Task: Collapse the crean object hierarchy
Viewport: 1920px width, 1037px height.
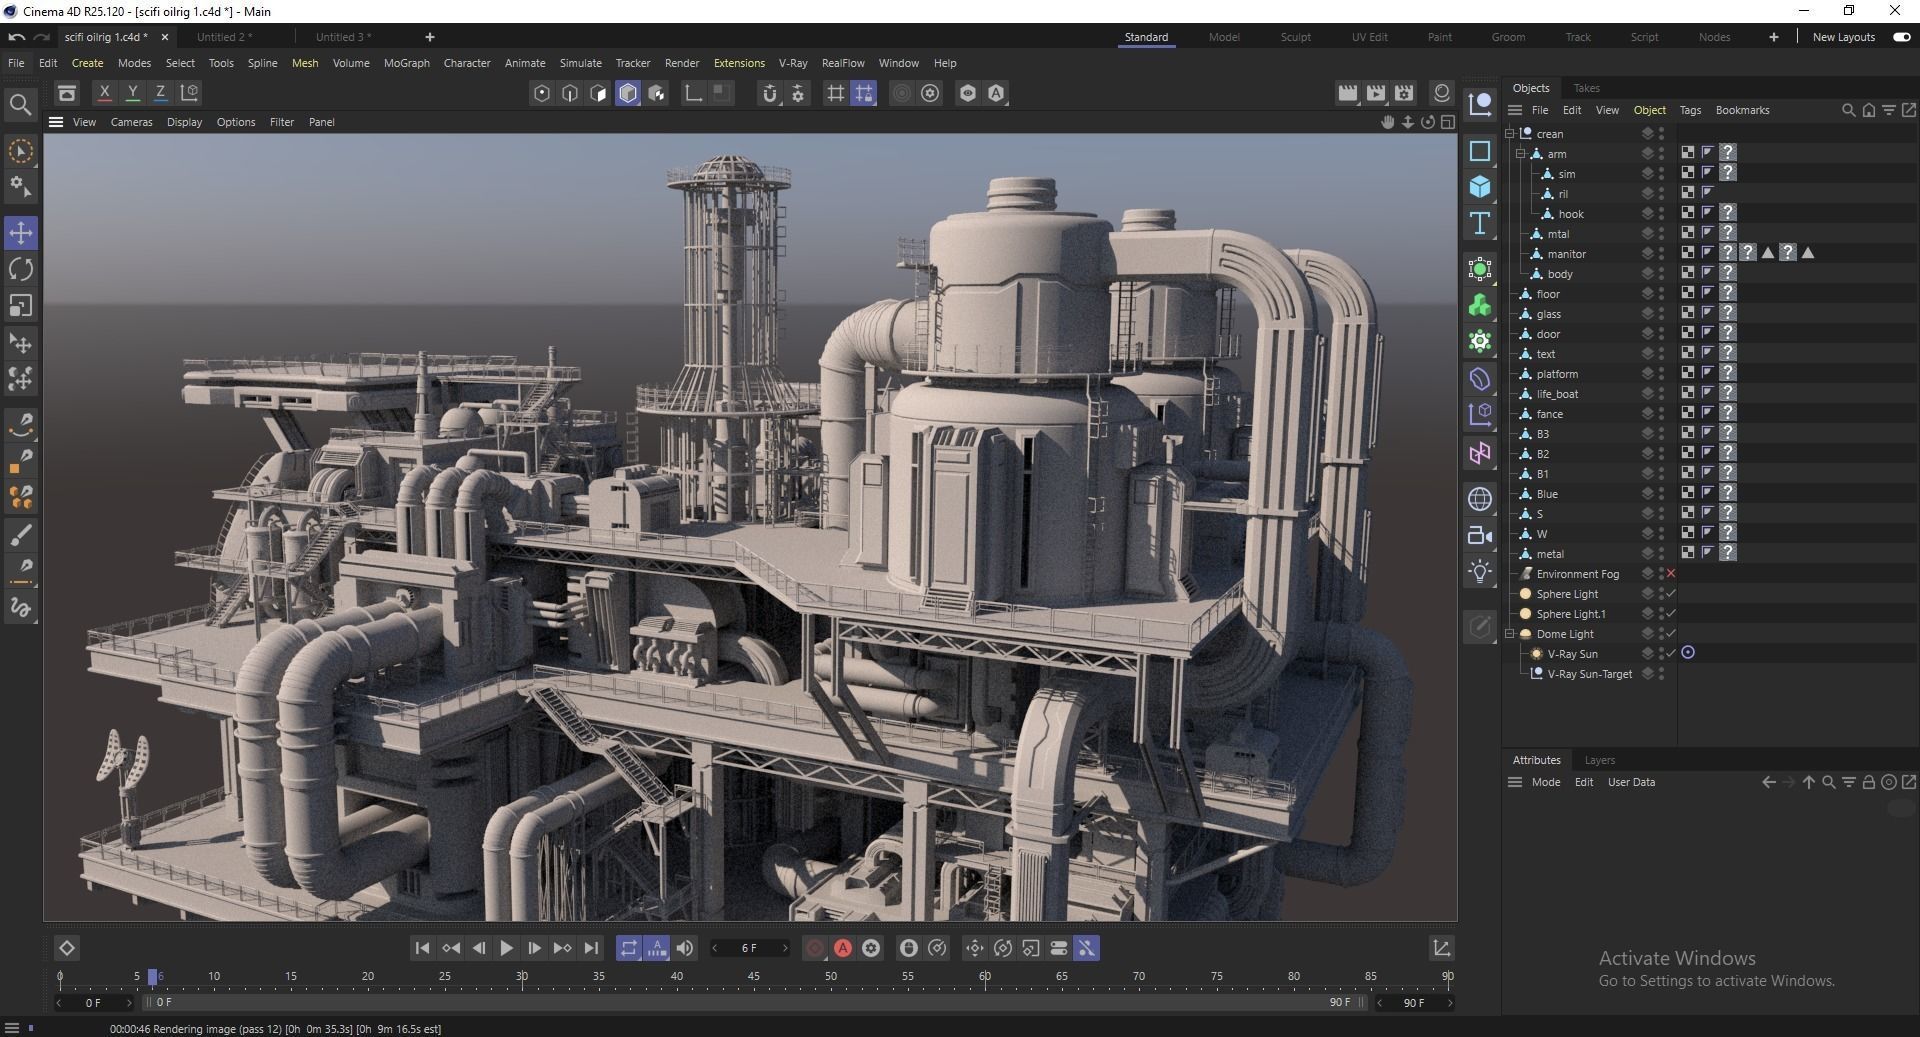Action: 1510,134
